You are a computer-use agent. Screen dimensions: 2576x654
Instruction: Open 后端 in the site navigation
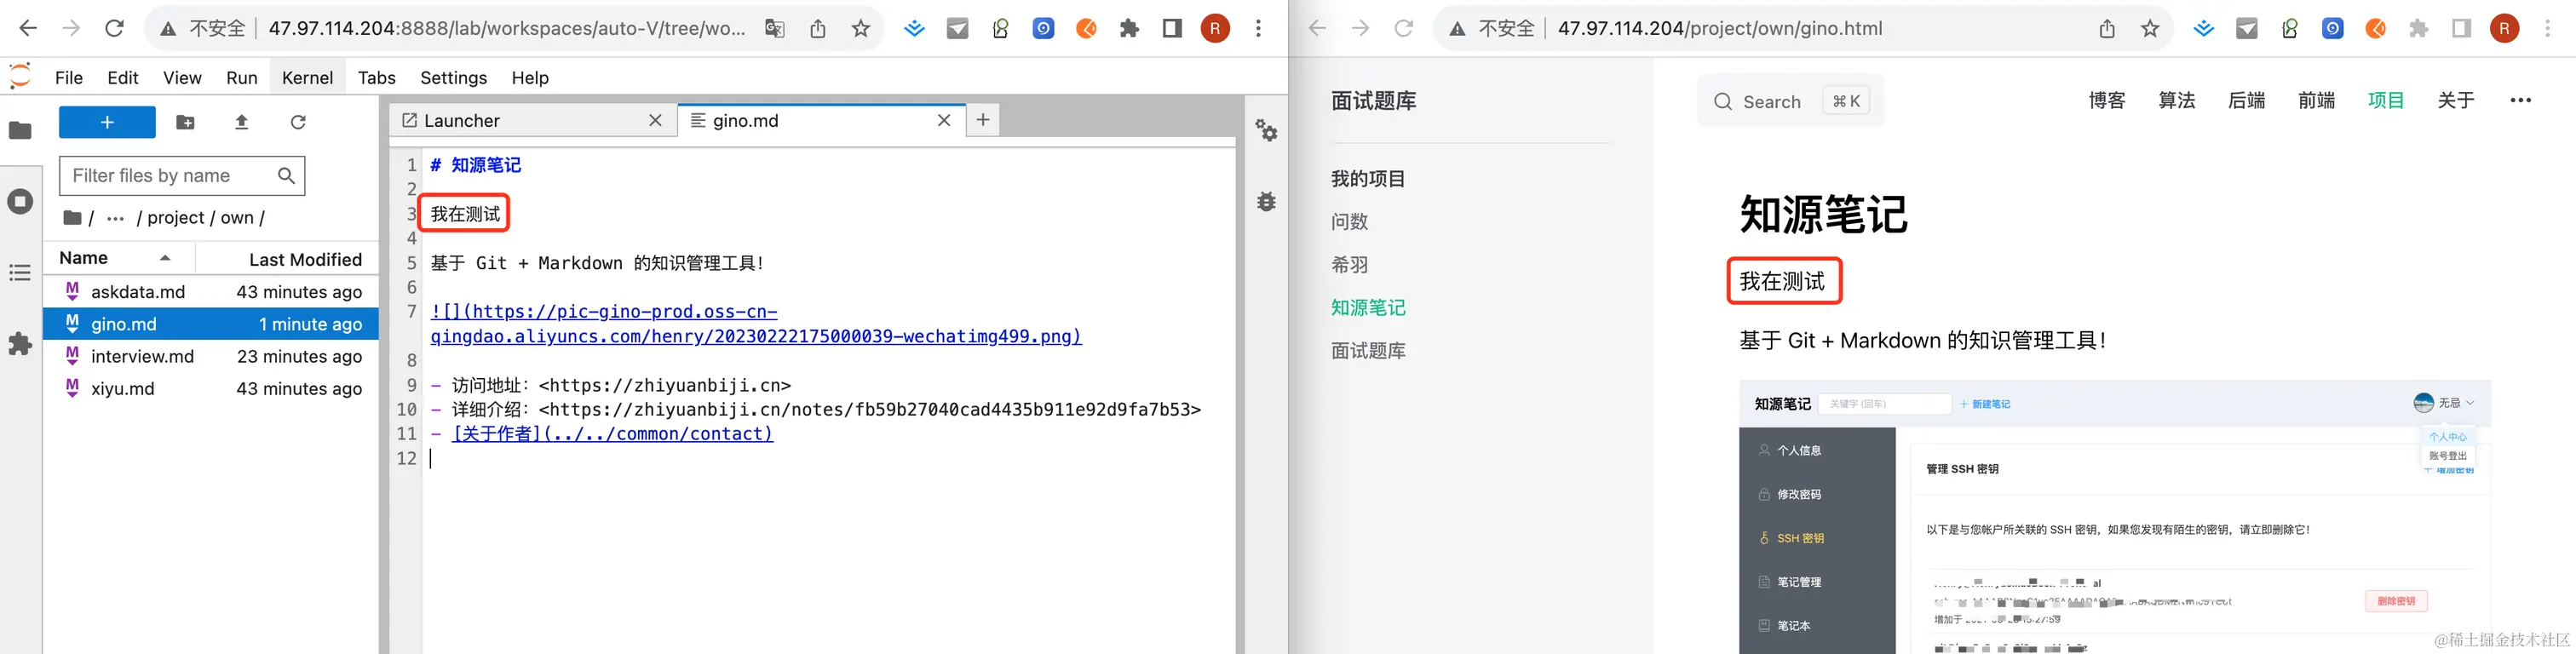click(x=2247, y=100)
